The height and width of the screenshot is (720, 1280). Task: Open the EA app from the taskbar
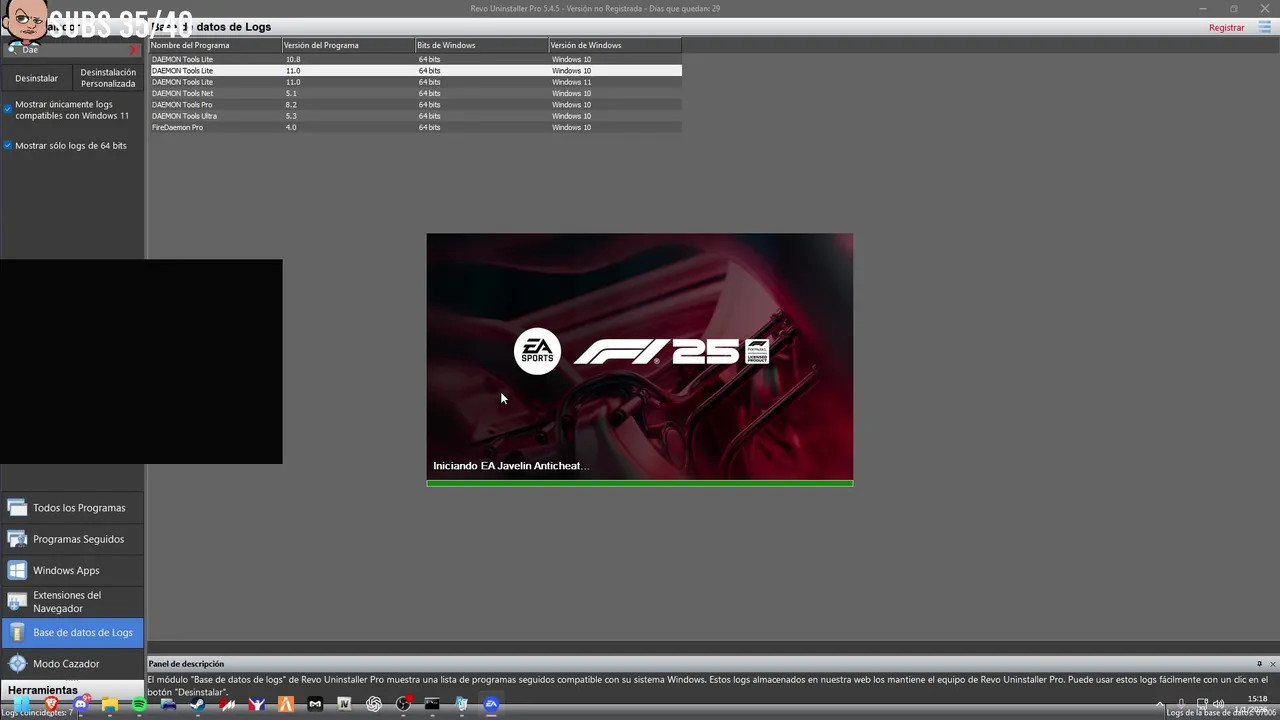tap(491, 704)
